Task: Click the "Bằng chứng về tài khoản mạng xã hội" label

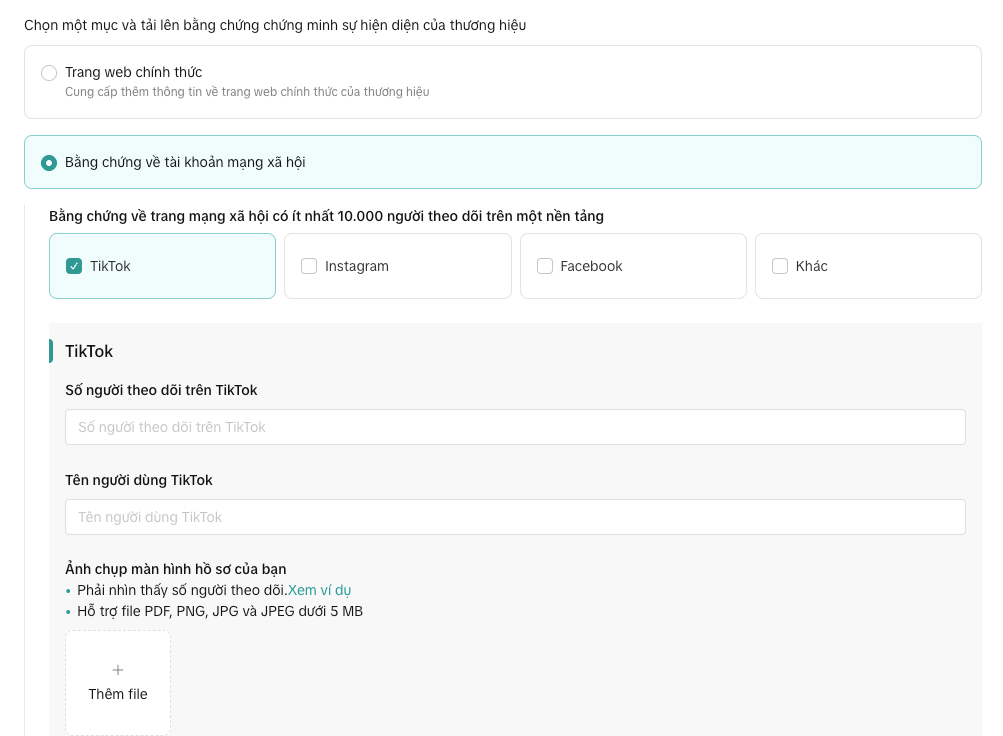Action: [x=185, y=162]
